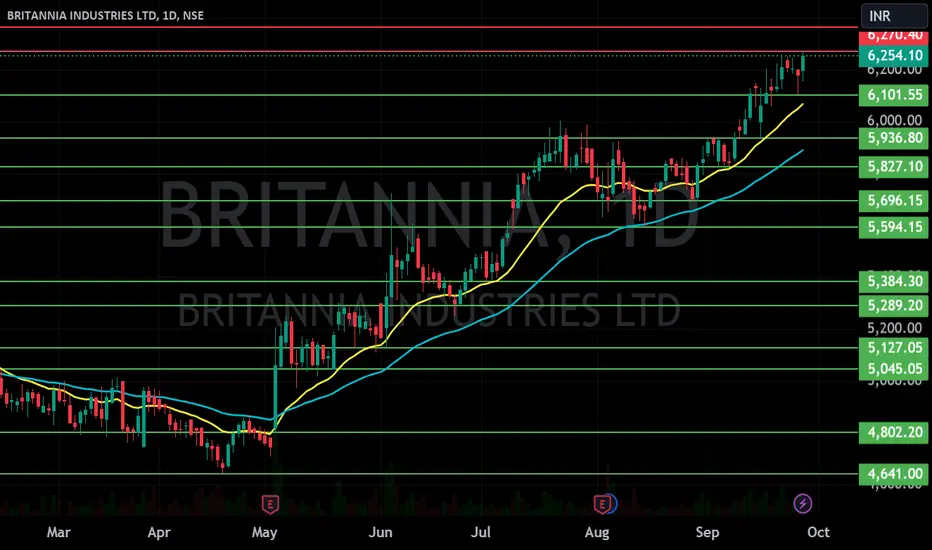The height and width of the screenshot is (550, 932).
Task: Click the May label on time axis
Action: [x=264, y=532]
